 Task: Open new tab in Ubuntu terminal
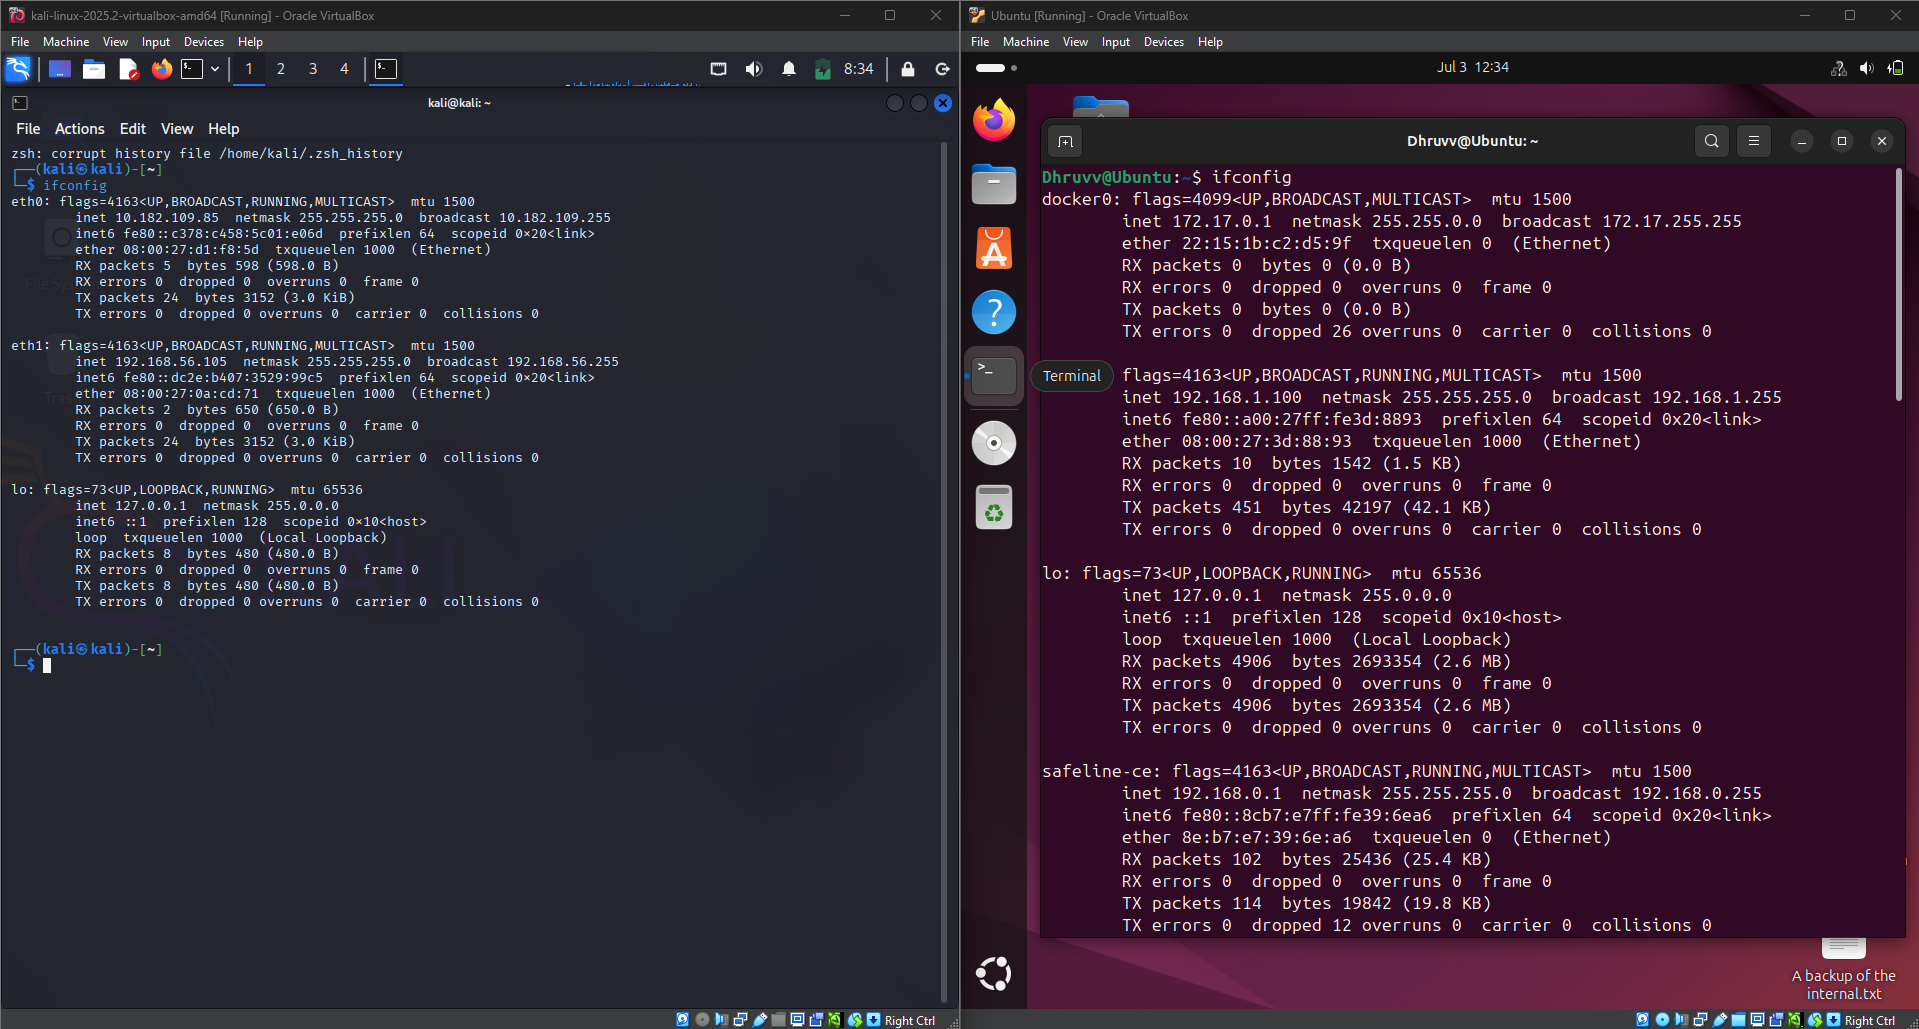click(x=1066, y=141)
